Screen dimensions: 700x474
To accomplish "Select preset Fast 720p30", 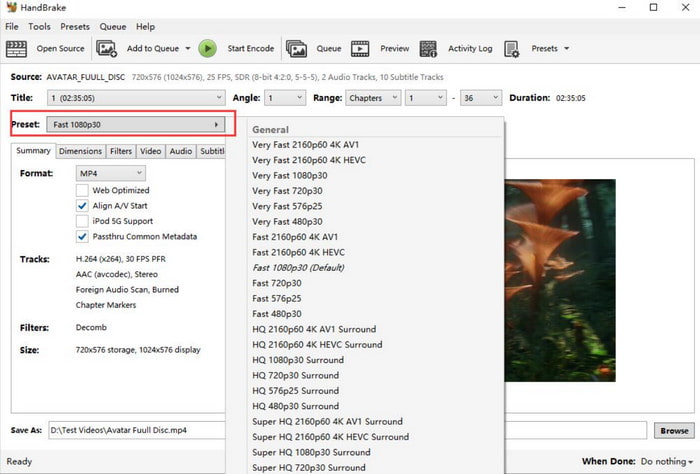I will 277,283.
